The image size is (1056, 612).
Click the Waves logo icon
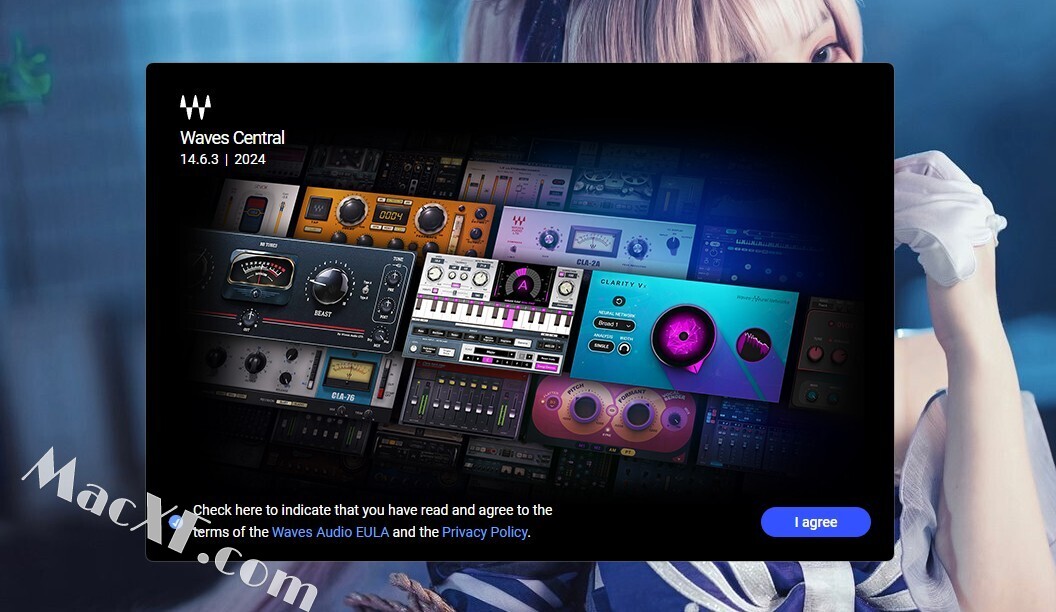pos(195,107)
